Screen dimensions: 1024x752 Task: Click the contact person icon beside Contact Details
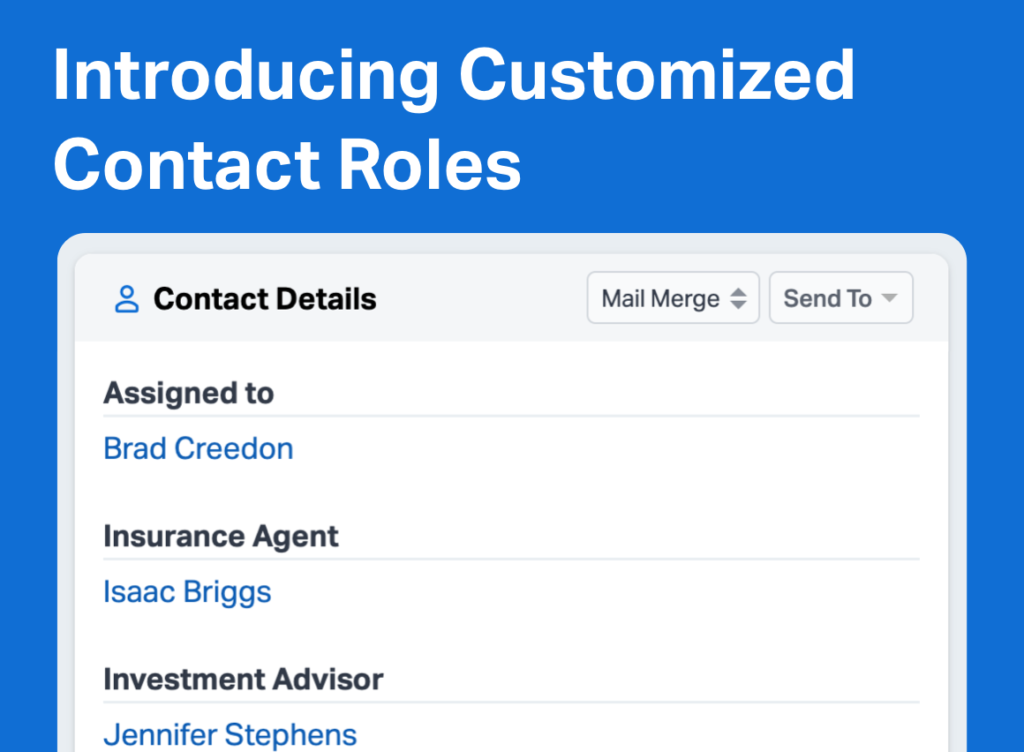[x=126, y=297]
